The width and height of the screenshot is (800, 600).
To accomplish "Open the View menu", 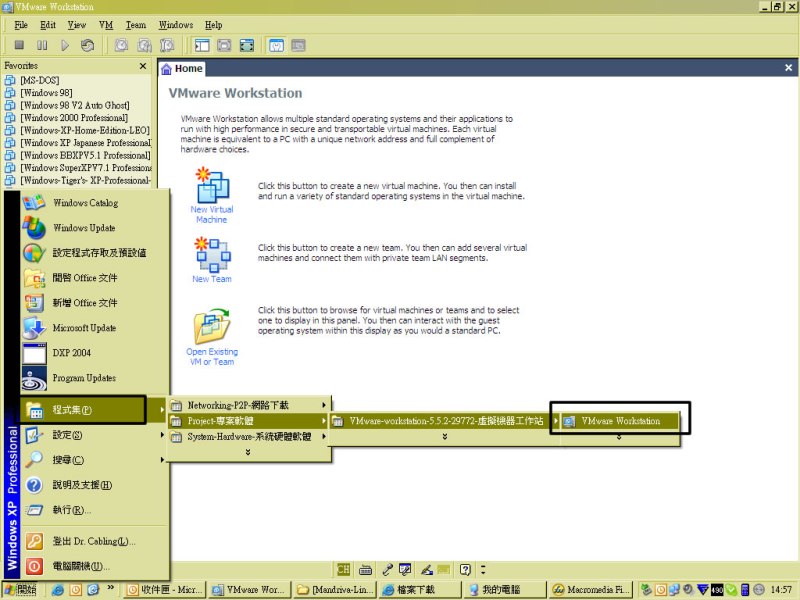I will tap(77, 25).
